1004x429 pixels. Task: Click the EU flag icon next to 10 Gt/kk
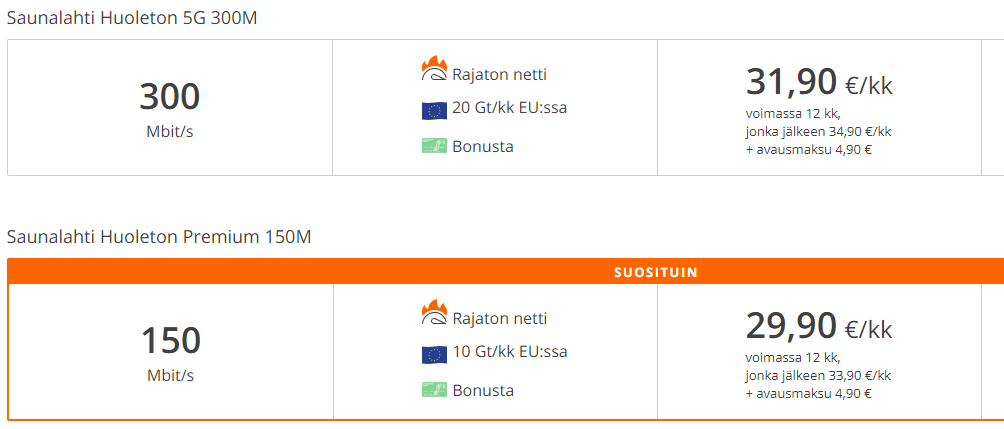click(x=434, y=355)
